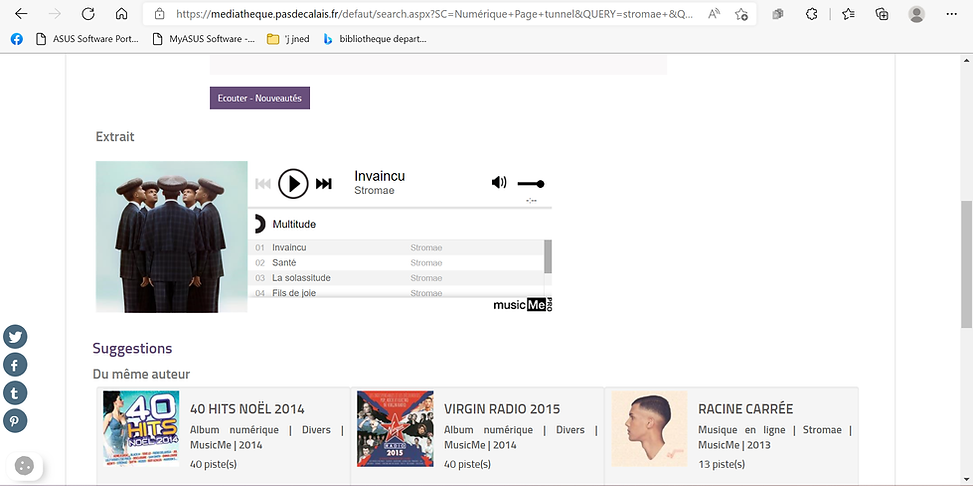Go back in browser history
The height and width of the screenshot is (486, 973).
[21, 14]
